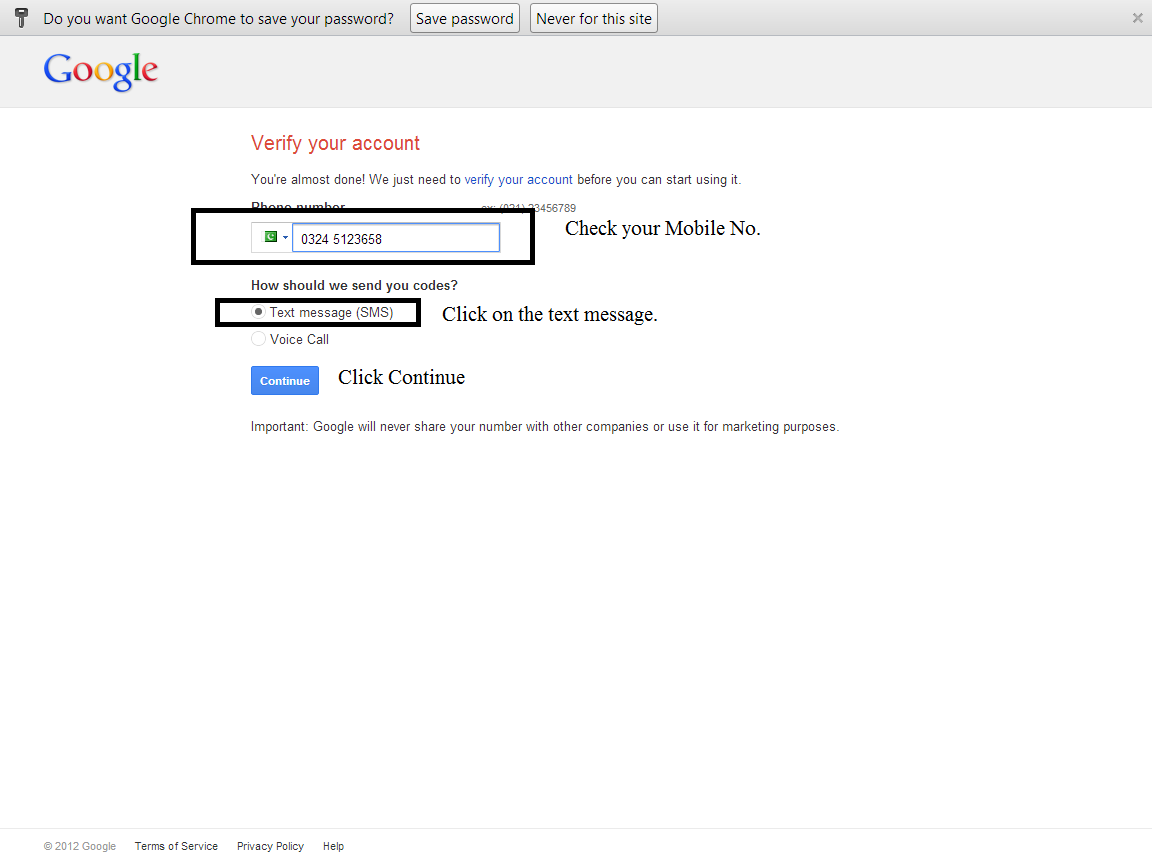
Task: Click the © 2012 Google text
Action: pos(79,846)
